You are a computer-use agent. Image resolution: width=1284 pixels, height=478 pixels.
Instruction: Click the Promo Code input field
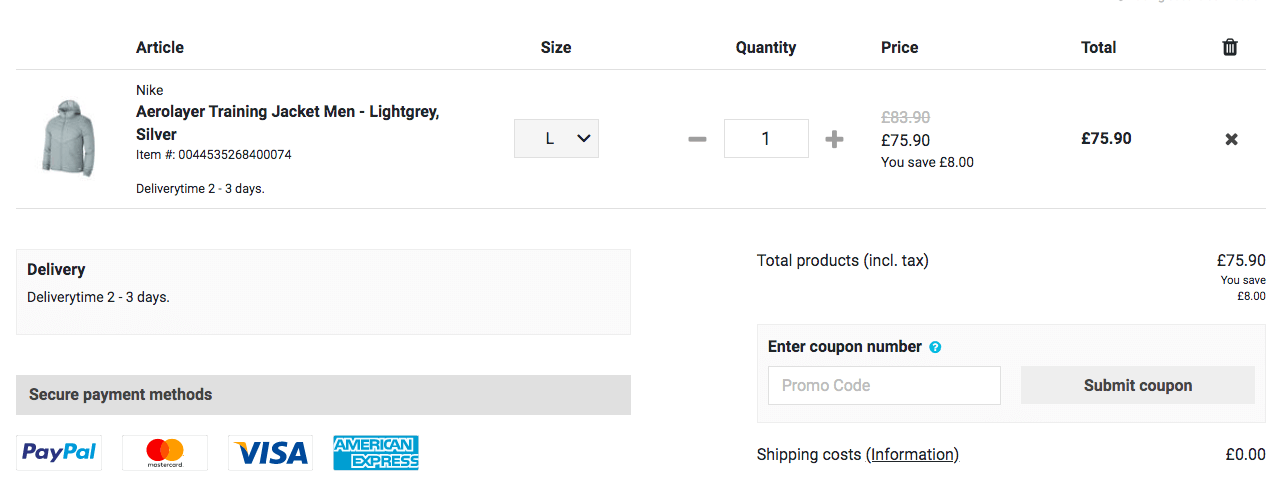884,385
